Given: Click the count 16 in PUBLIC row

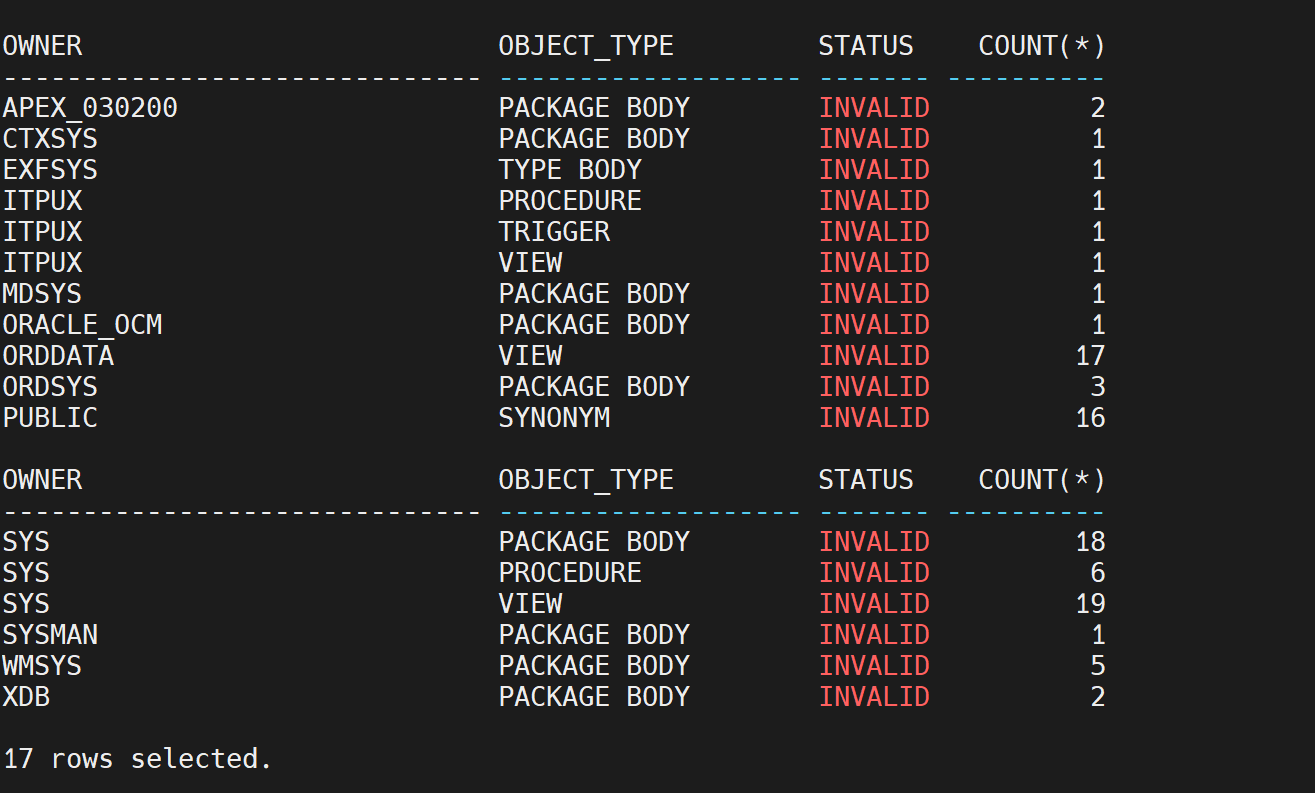Looking at the screenshot, I should [x=1090, y=417].
